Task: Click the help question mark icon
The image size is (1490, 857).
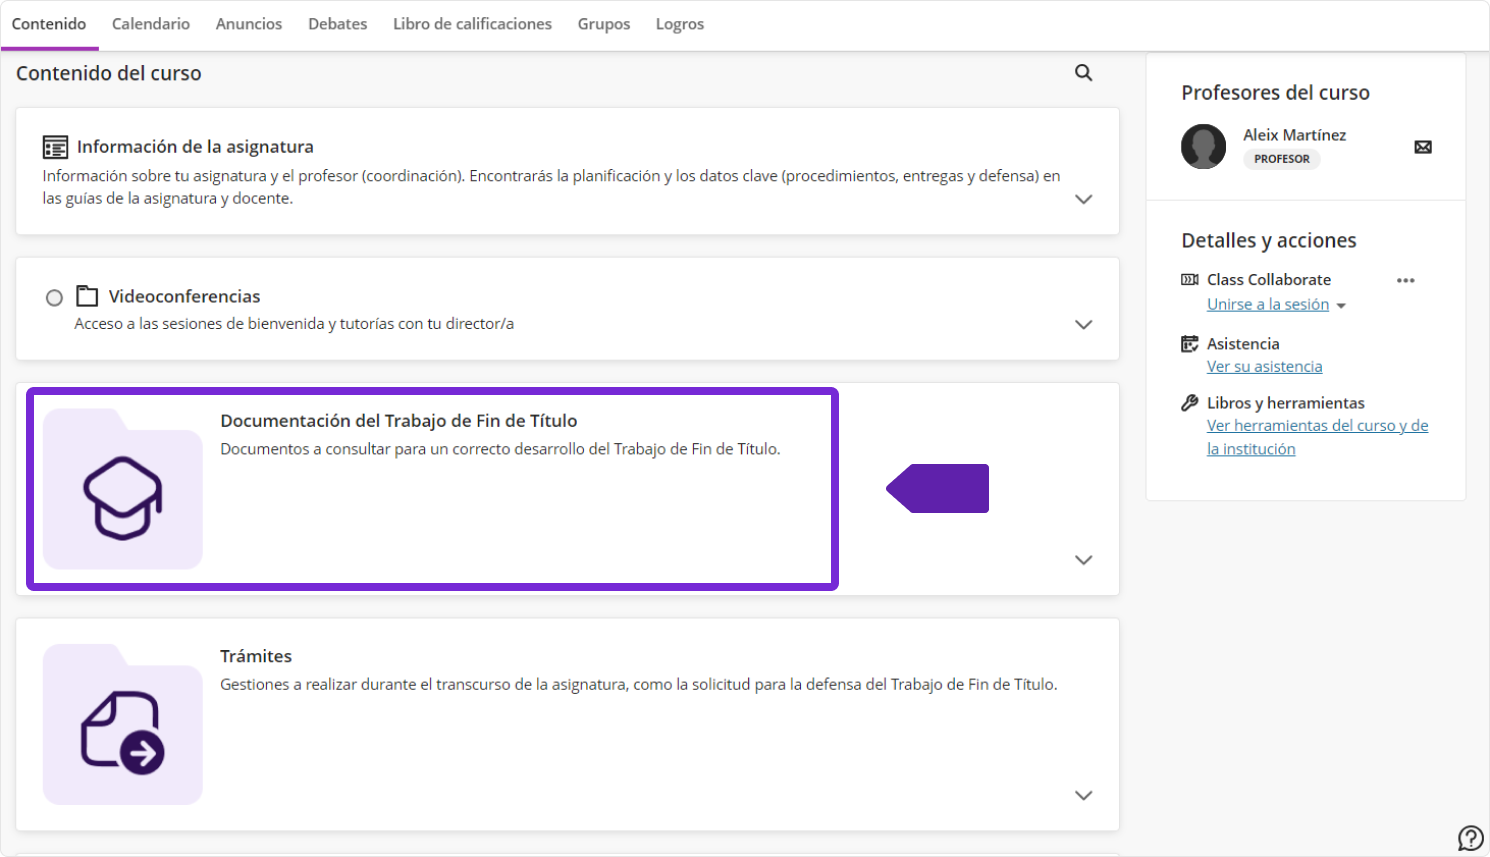Action: [1470, 837]
